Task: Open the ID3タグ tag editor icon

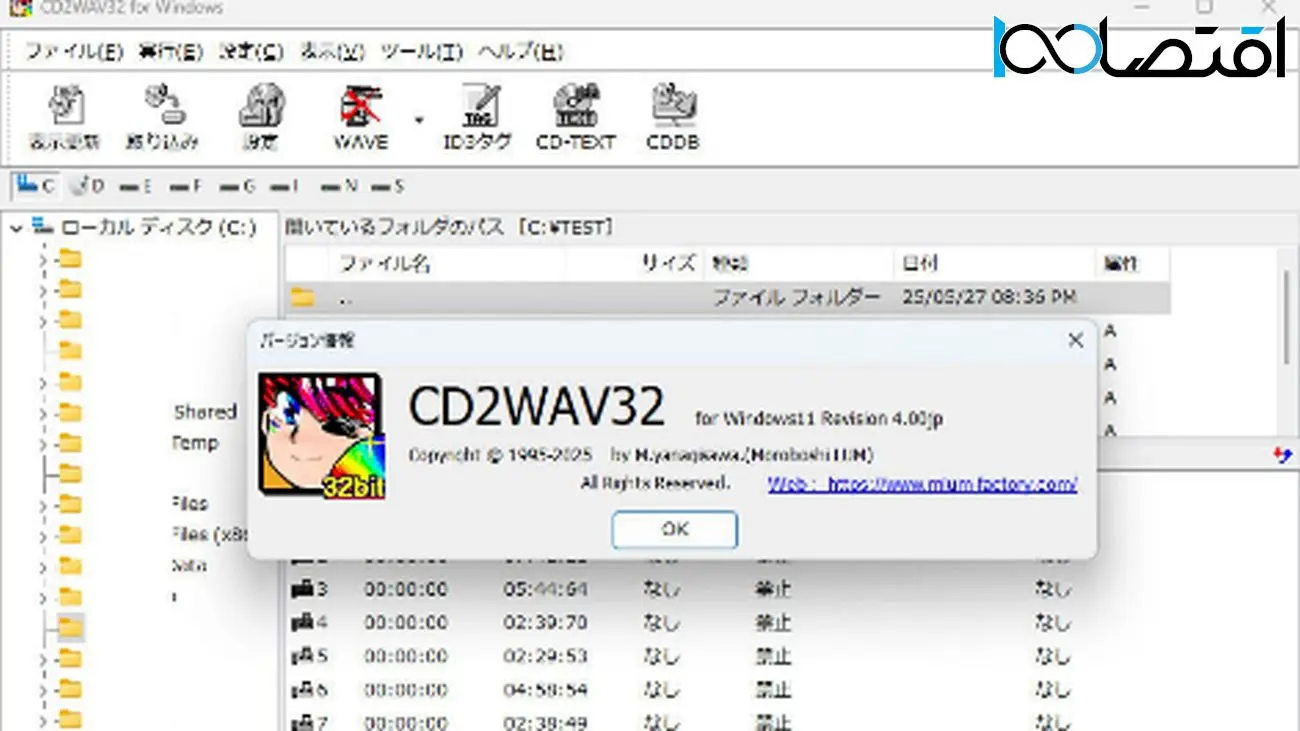Action: 477,116
